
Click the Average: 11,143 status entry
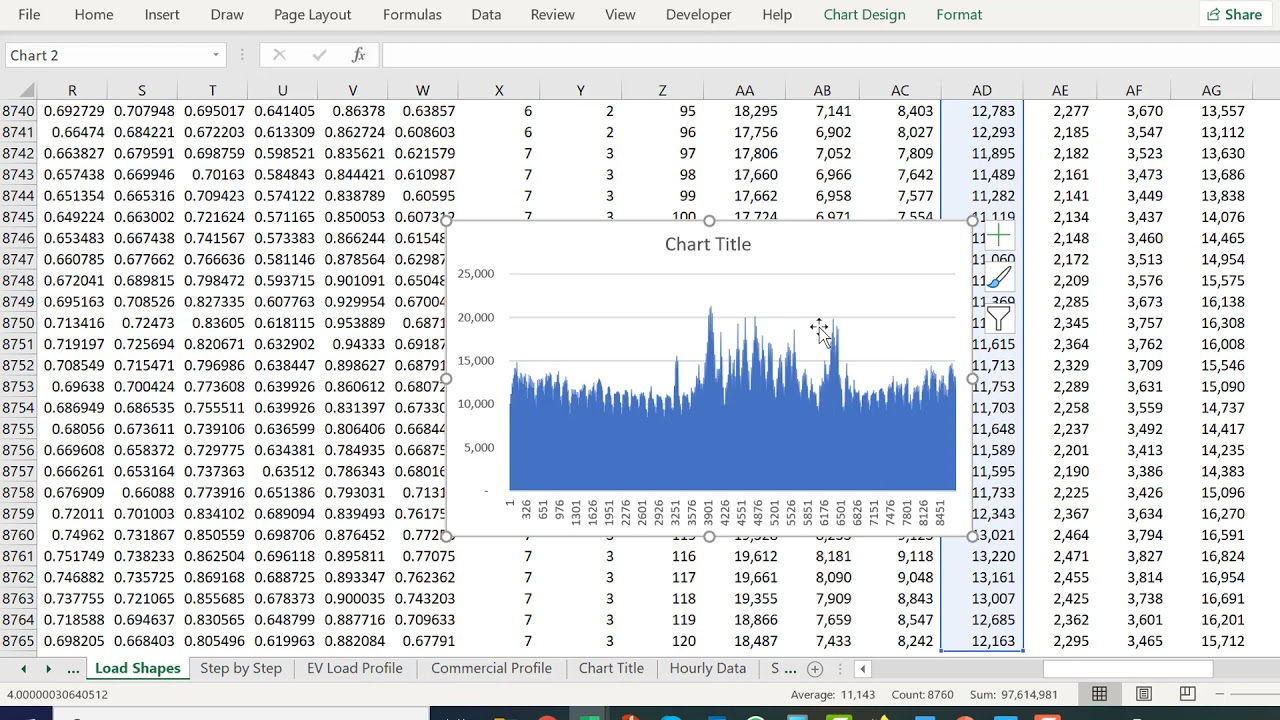(x=833, y=694)
